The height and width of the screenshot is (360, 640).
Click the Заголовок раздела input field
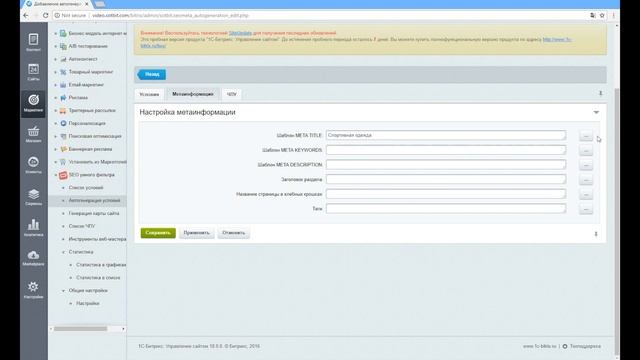point(446,179)
